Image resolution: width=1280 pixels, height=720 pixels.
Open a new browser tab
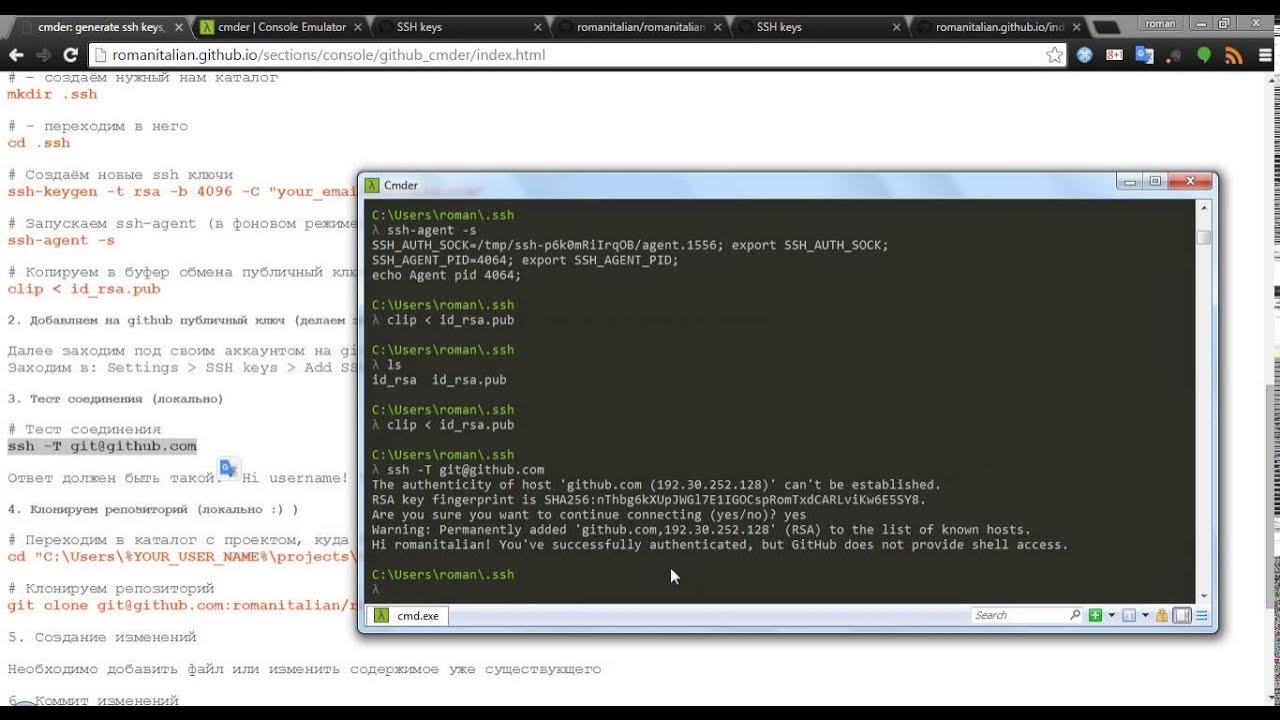[1106, 27]
